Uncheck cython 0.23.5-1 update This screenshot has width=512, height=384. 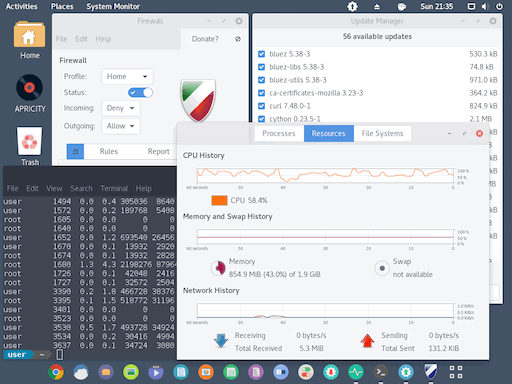[262, 119]
